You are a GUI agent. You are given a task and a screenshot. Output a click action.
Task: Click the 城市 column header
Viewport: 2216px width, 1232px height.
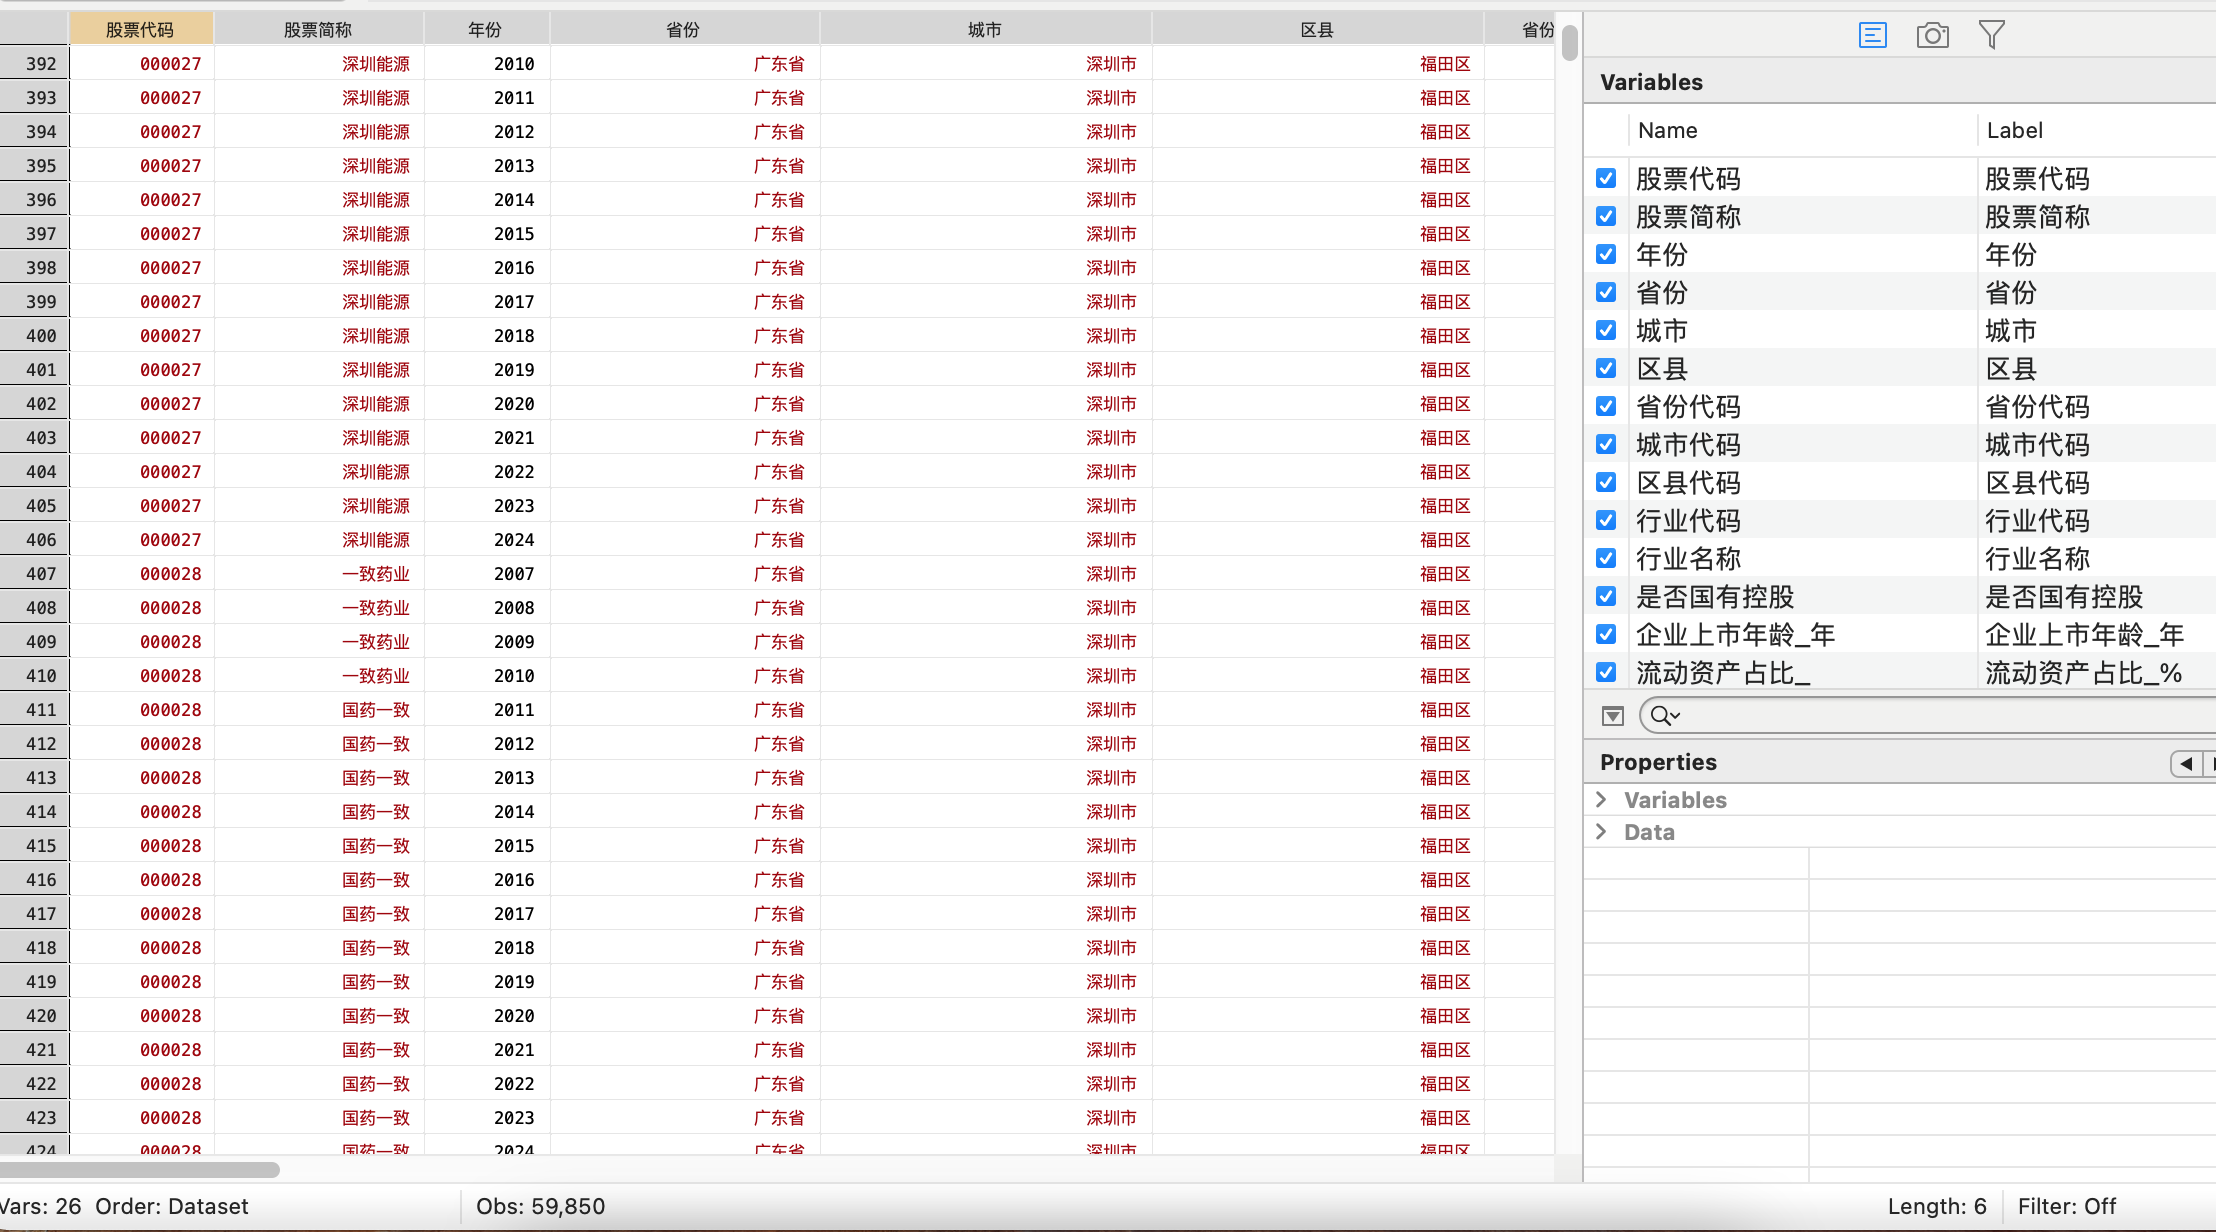(984, 30)
